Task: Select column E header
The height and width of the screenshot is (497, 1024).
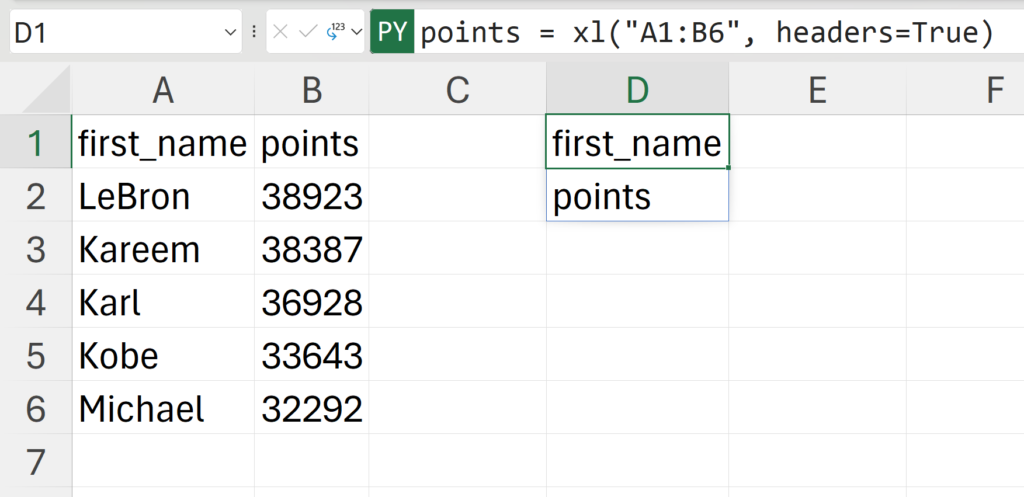Action: [817, 91]
